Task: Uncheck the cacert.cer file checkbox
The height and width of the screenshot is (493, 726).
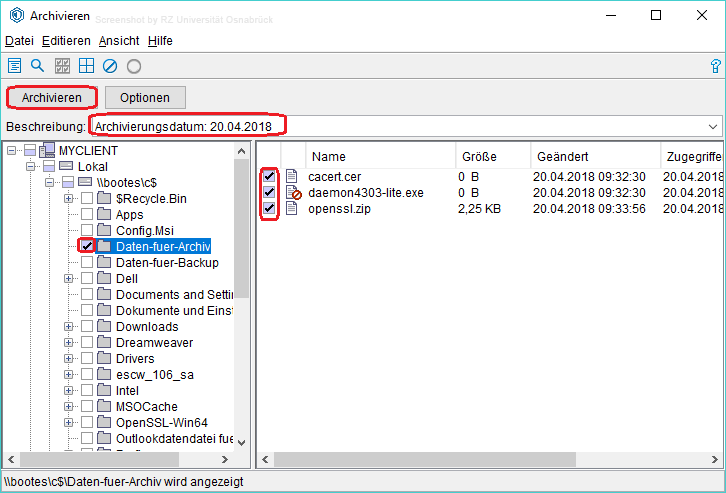Action: tap(269, 176)
